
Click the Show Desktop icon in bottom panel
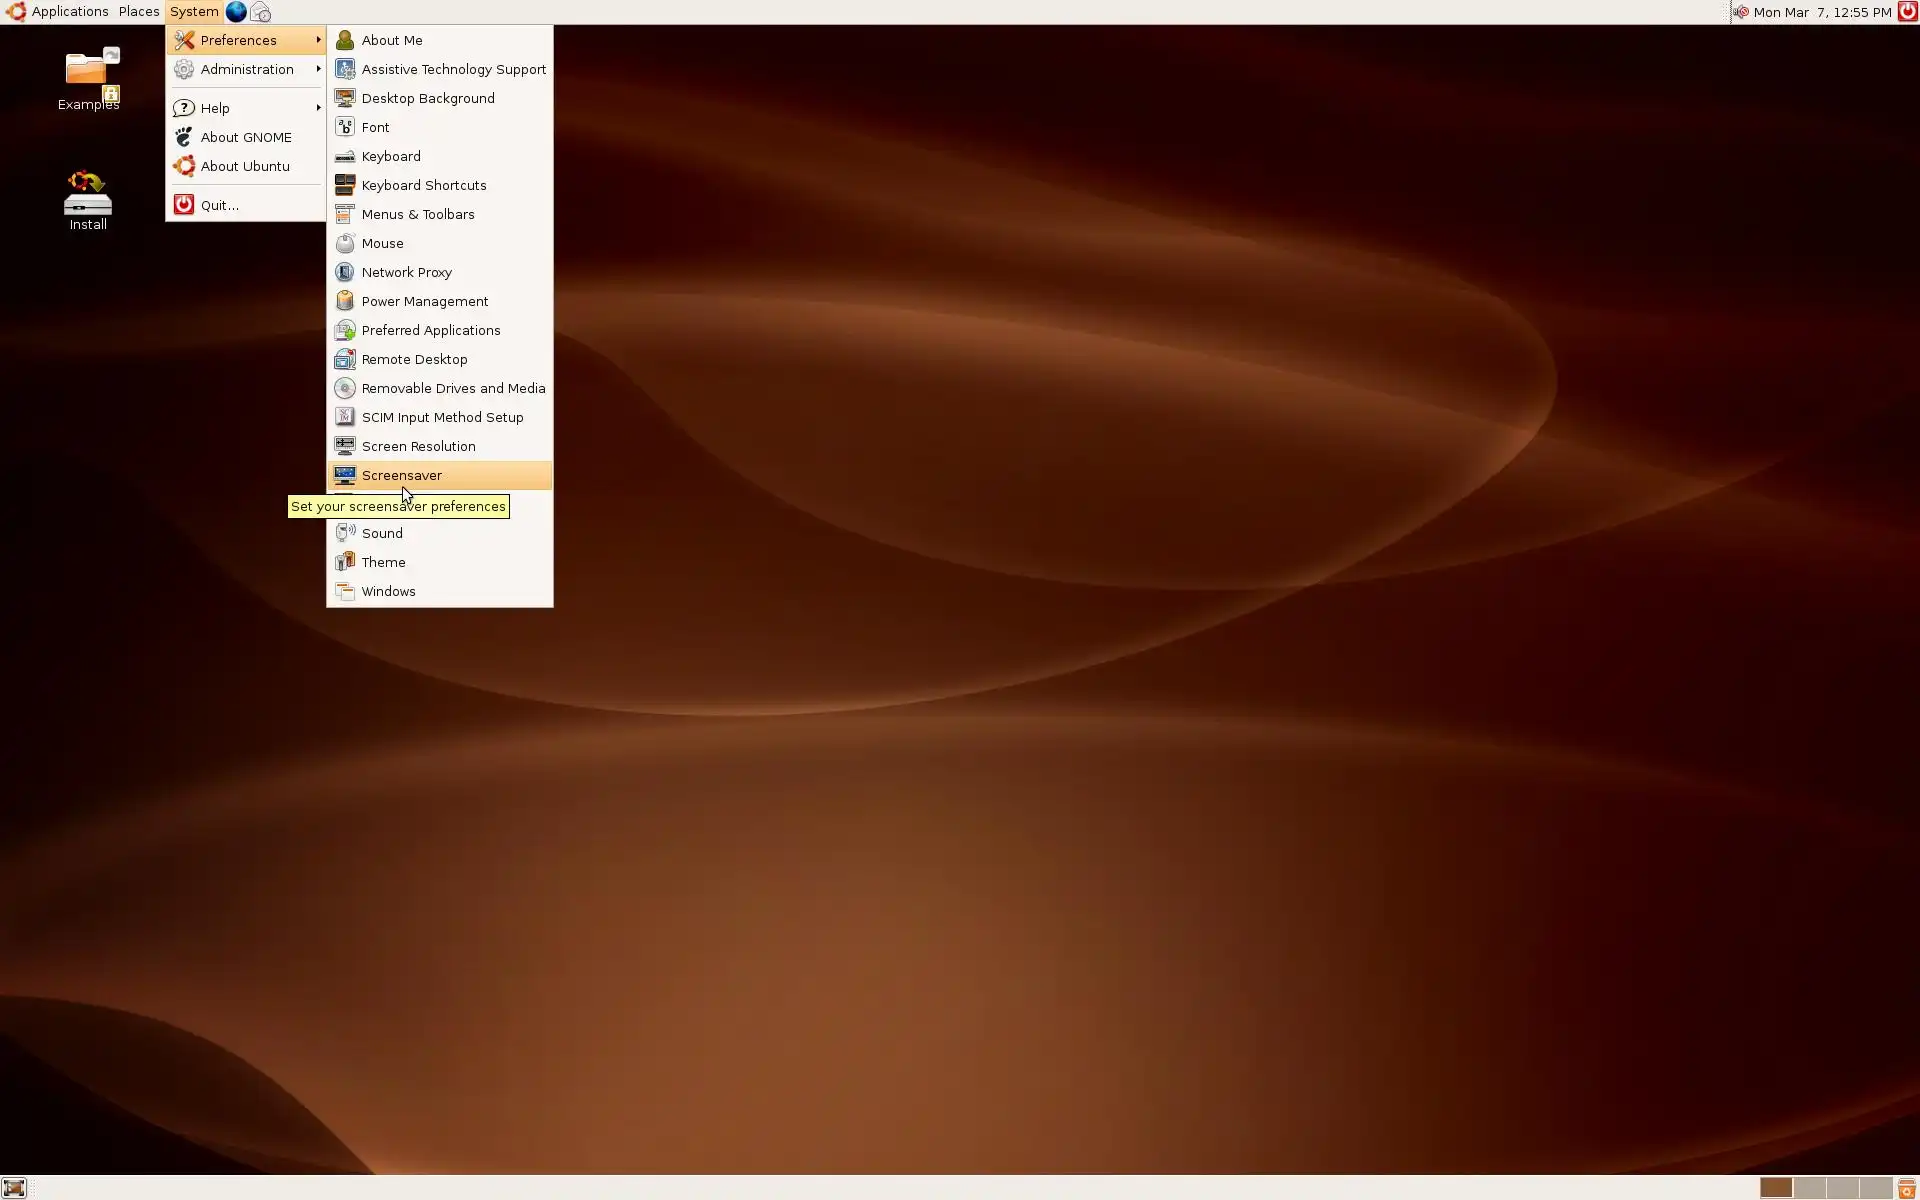pyautogui.click(x=14, y=1188)
